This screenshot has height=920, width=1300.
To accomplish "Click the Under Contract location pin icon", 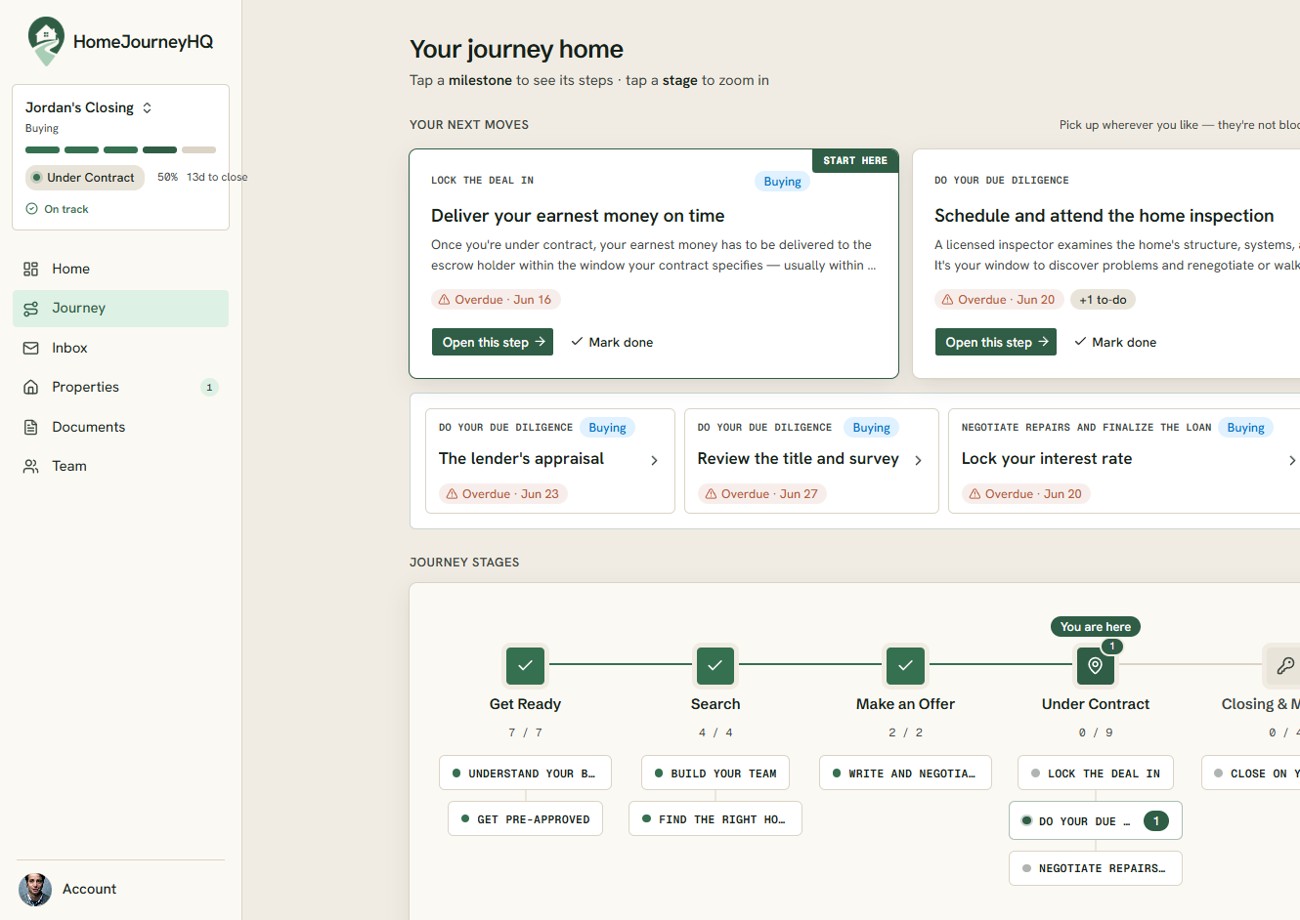I will click(x=1095, y=665).
